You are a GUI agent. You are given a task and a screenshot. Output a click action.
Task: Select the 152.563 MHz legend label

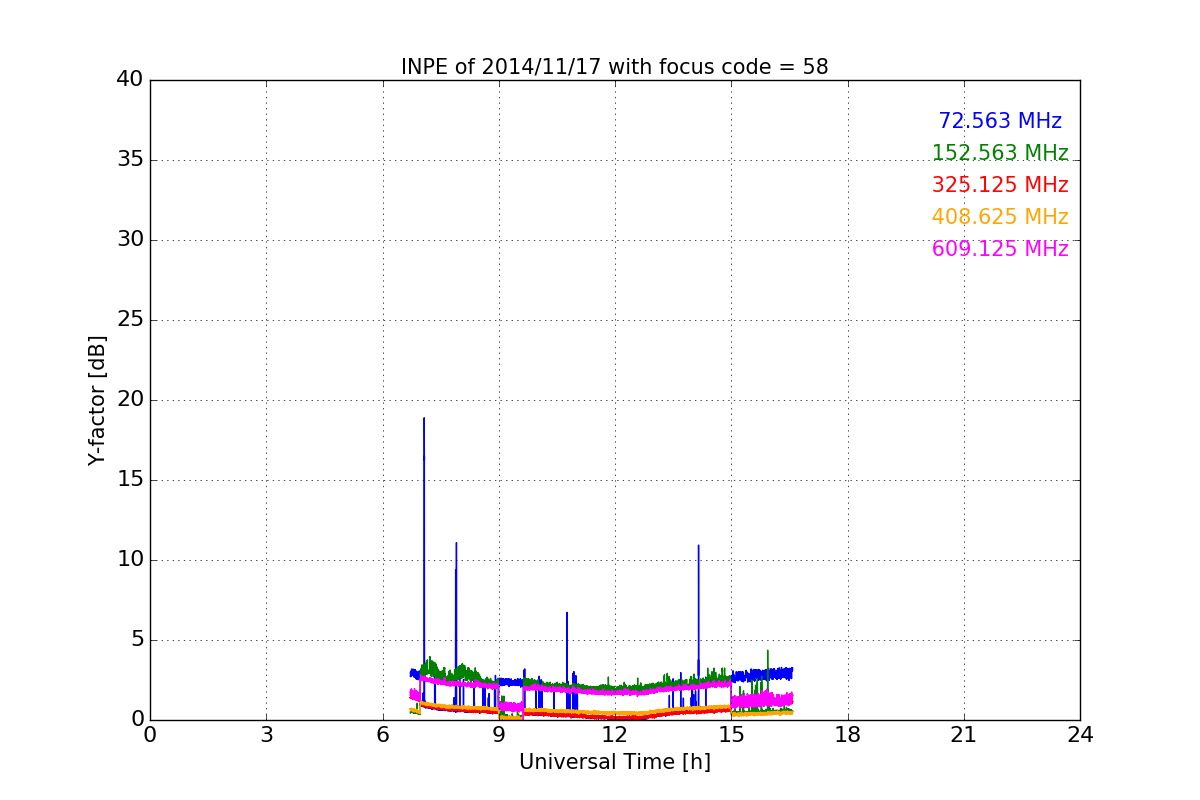click(1000, 153)
